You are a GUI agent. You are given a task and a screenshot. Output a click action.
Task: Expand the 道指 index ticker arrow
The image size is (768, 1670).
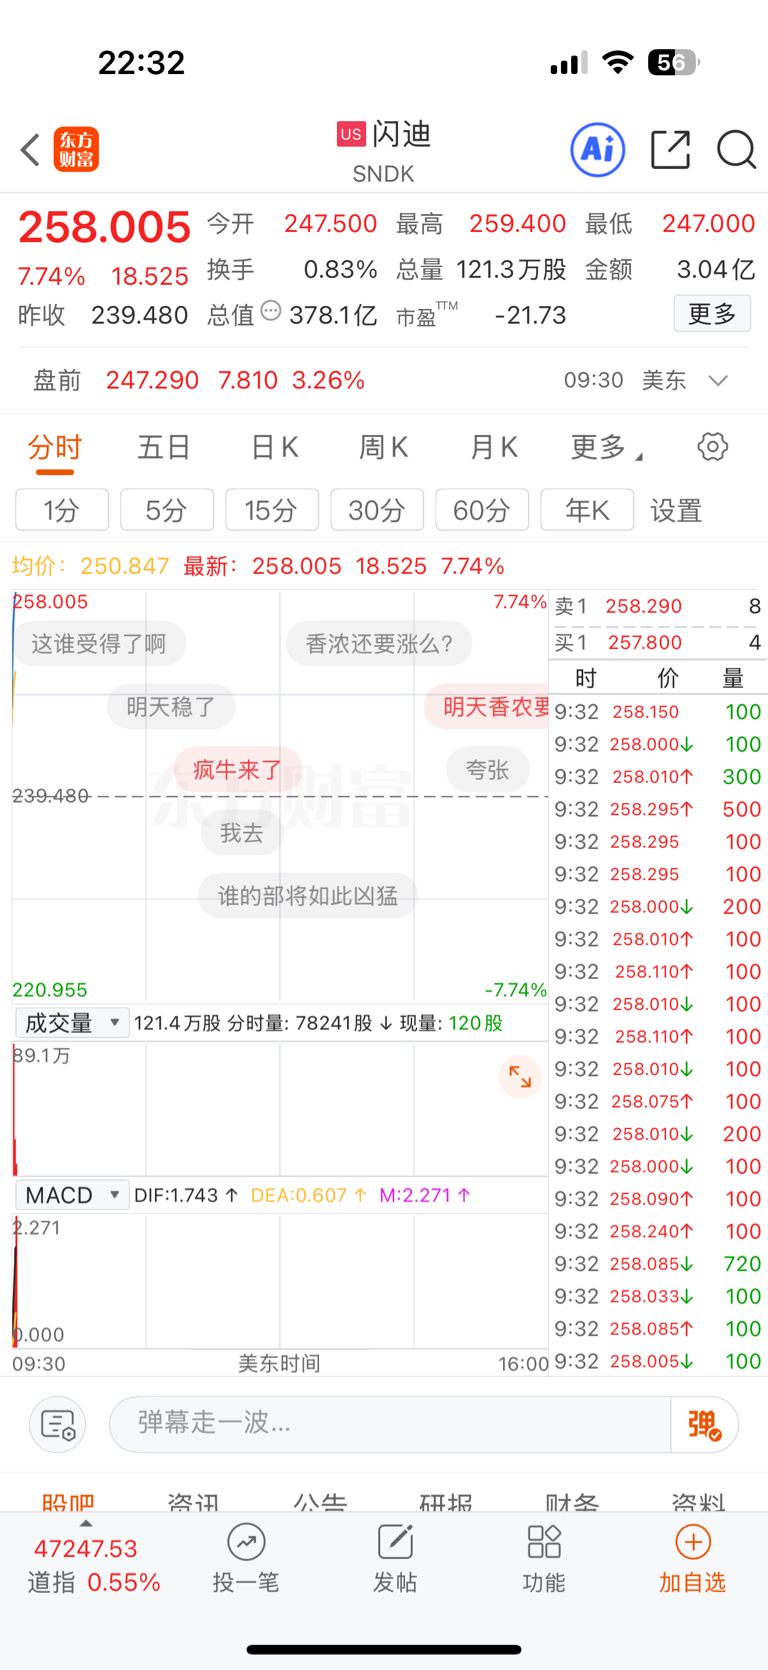pos(86,1523)
